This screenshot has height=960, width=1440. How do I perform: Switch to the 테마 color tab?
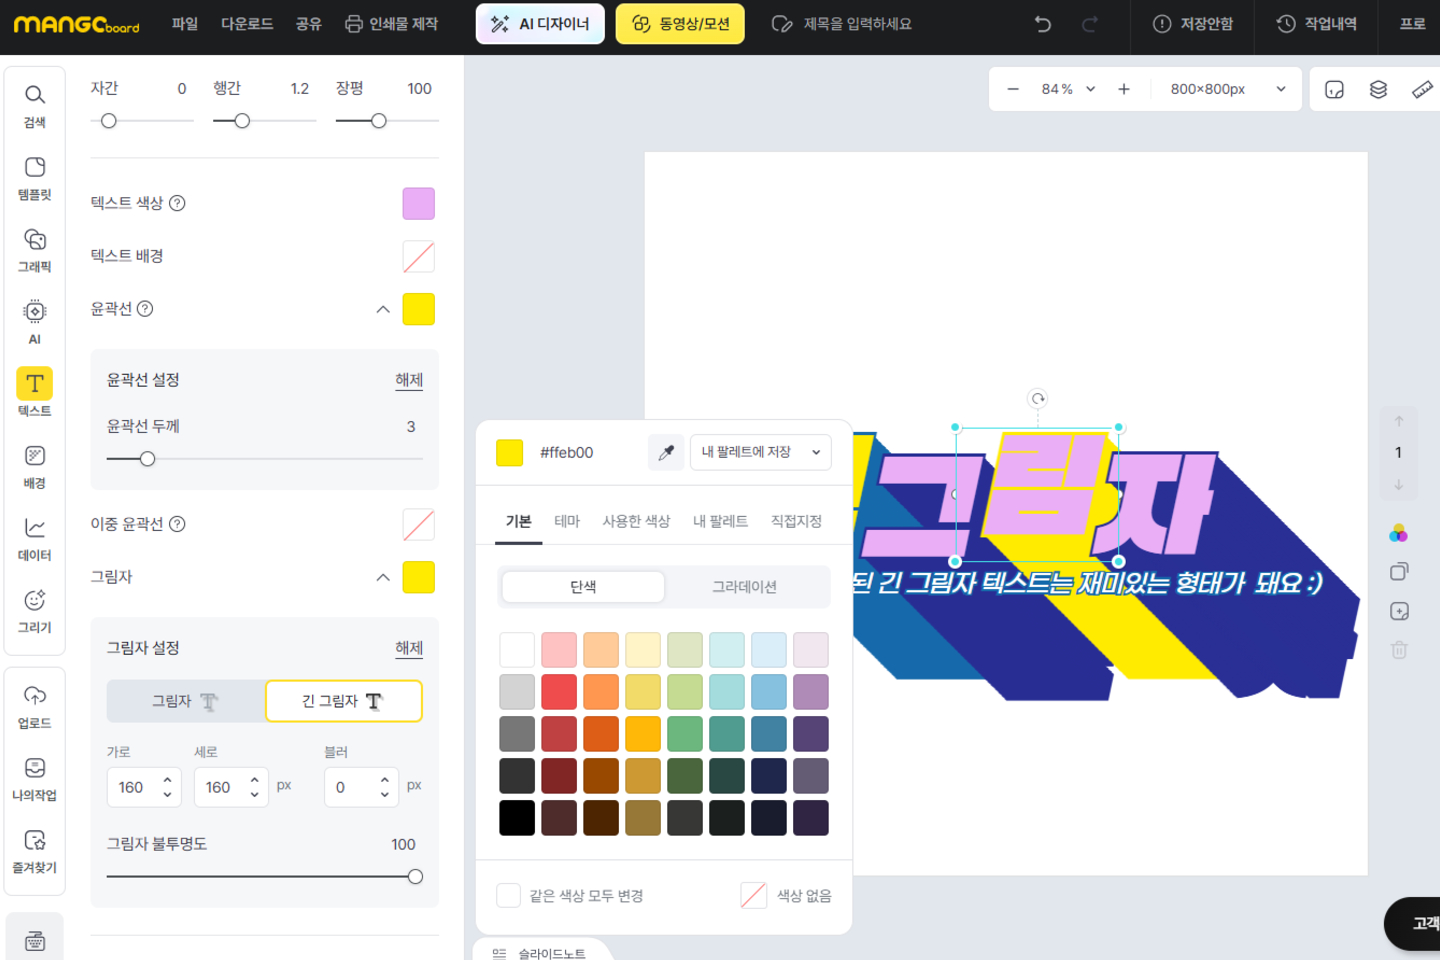coord(567,521)
